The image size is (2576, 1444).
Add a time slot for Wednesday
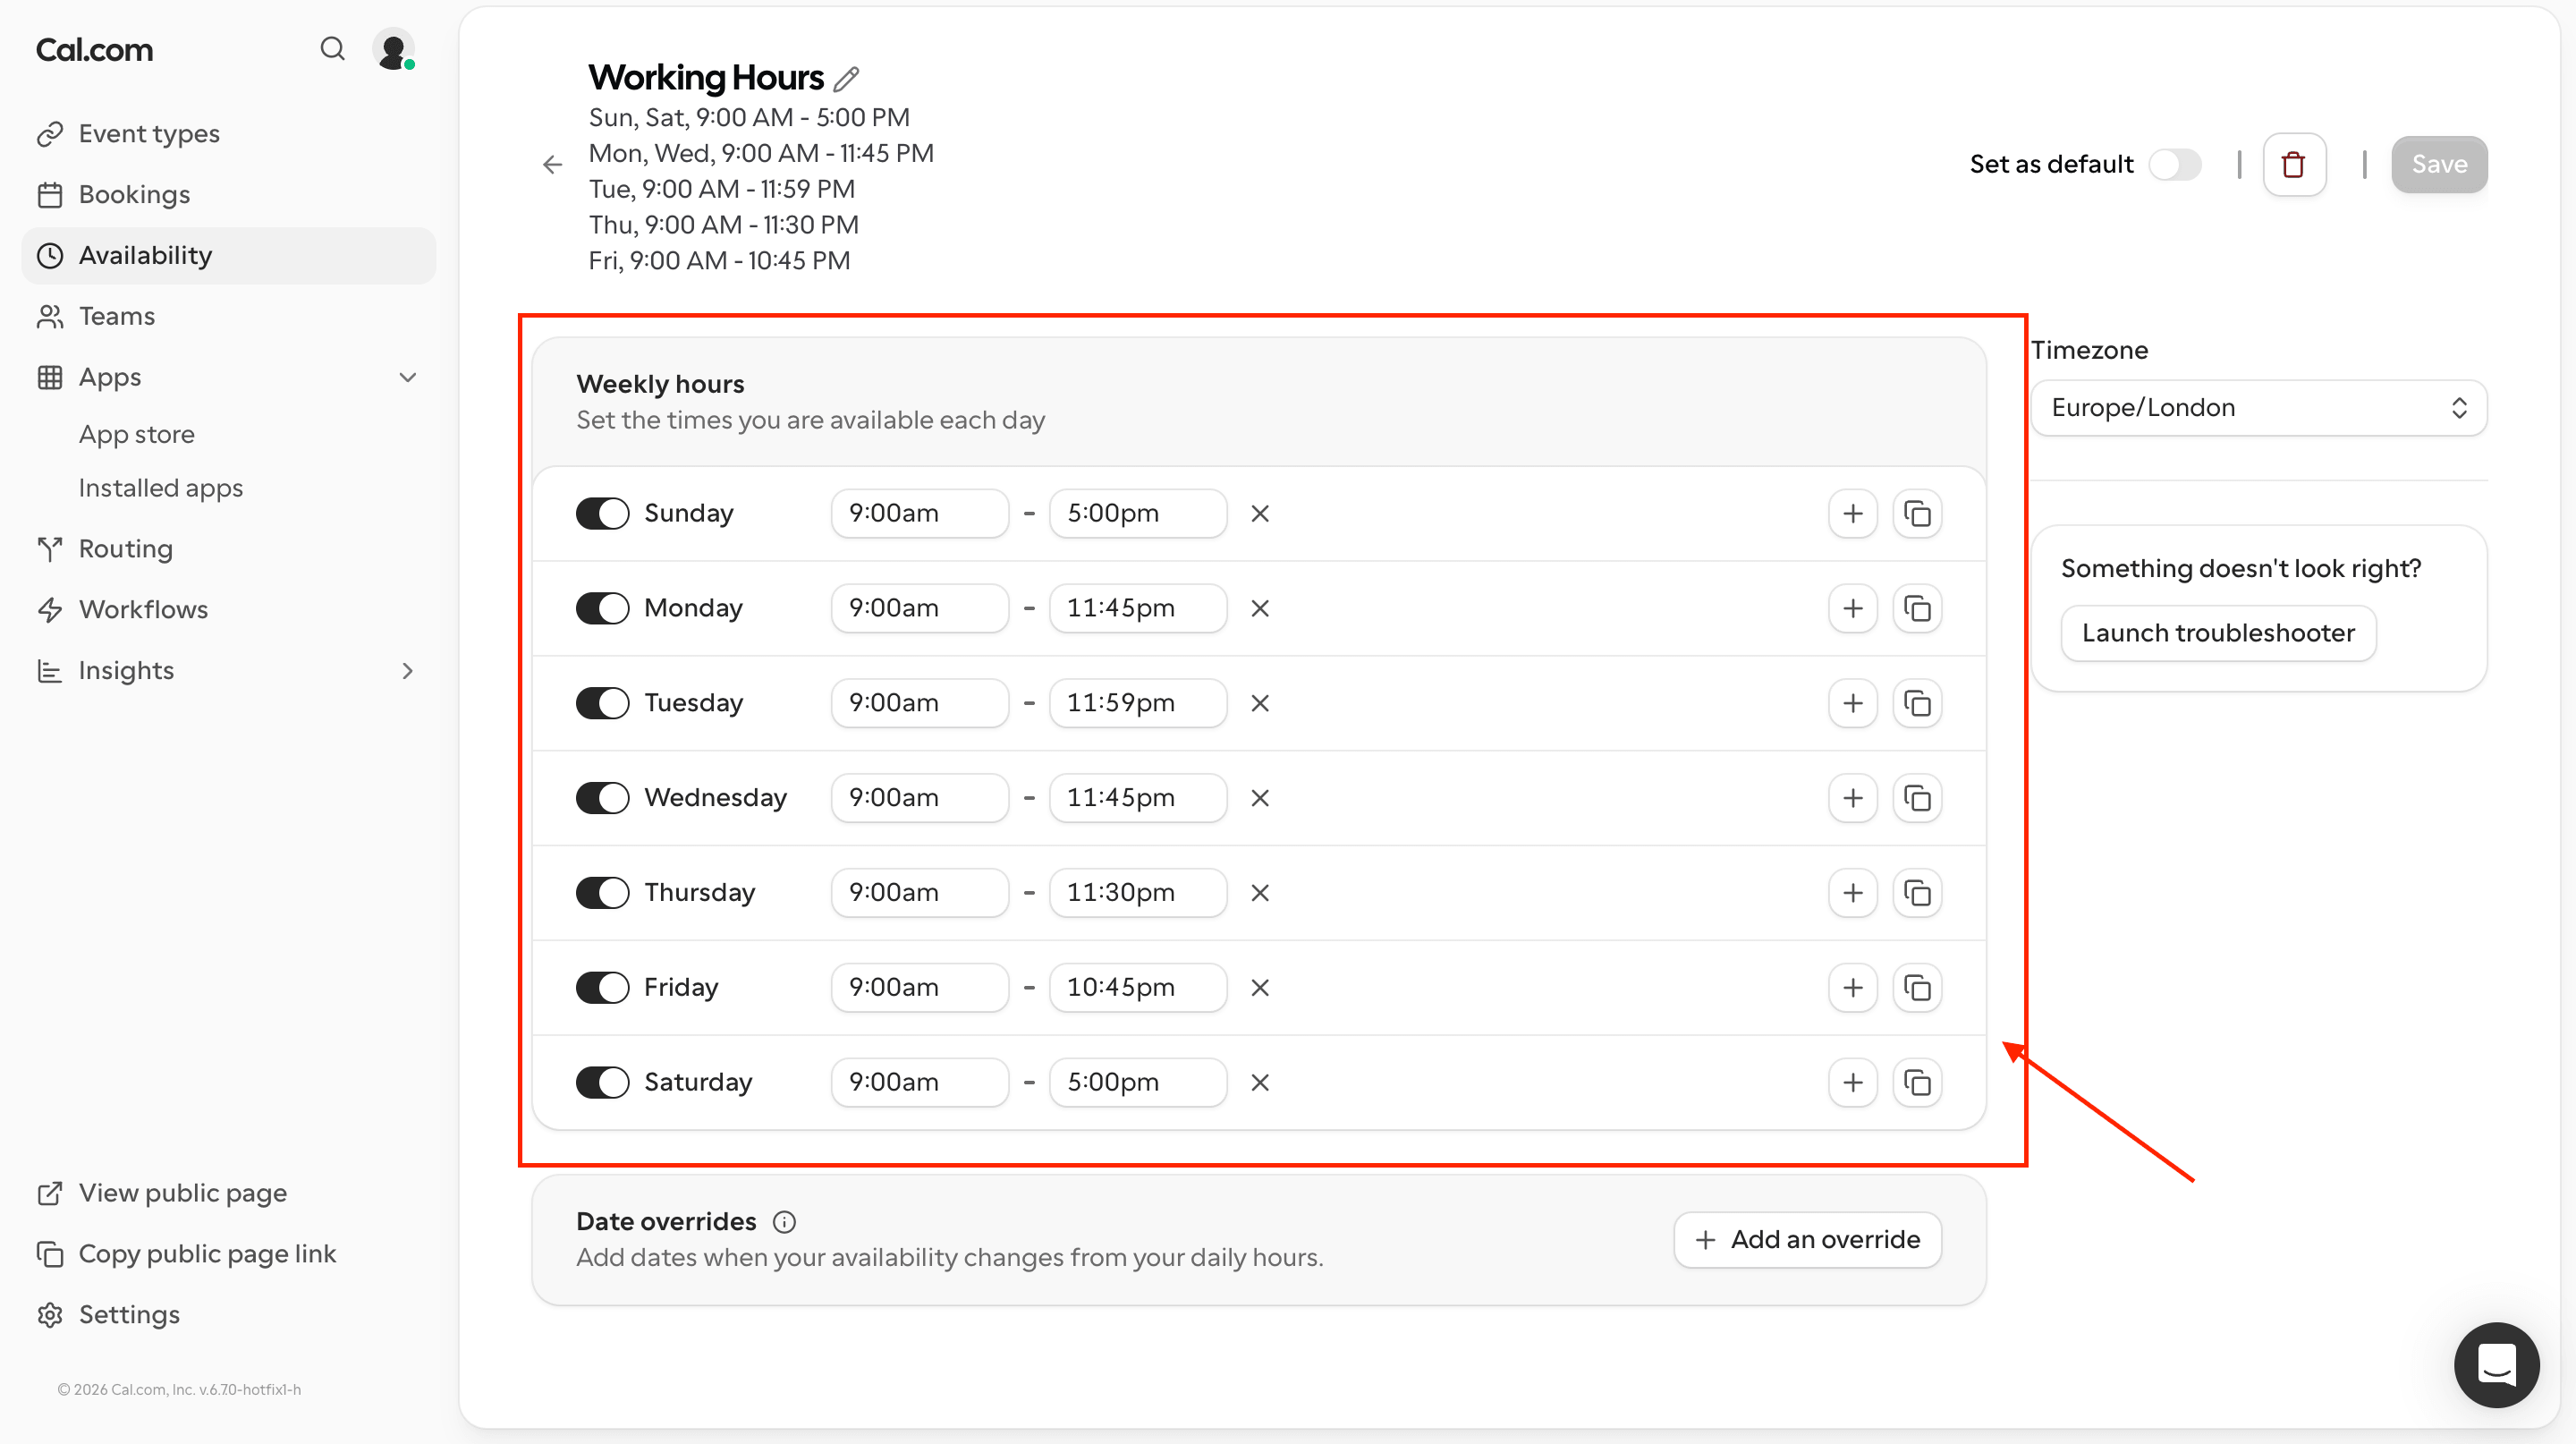[x=1852, y=798]
